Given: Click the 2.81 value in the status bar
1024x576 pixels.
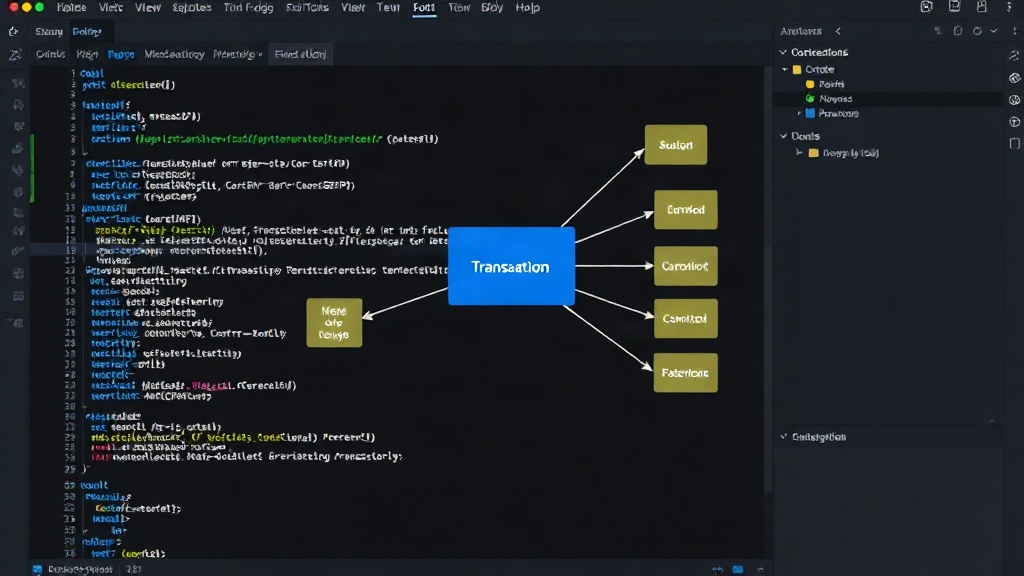Looking at the screenshot, I should pos(134,569).
